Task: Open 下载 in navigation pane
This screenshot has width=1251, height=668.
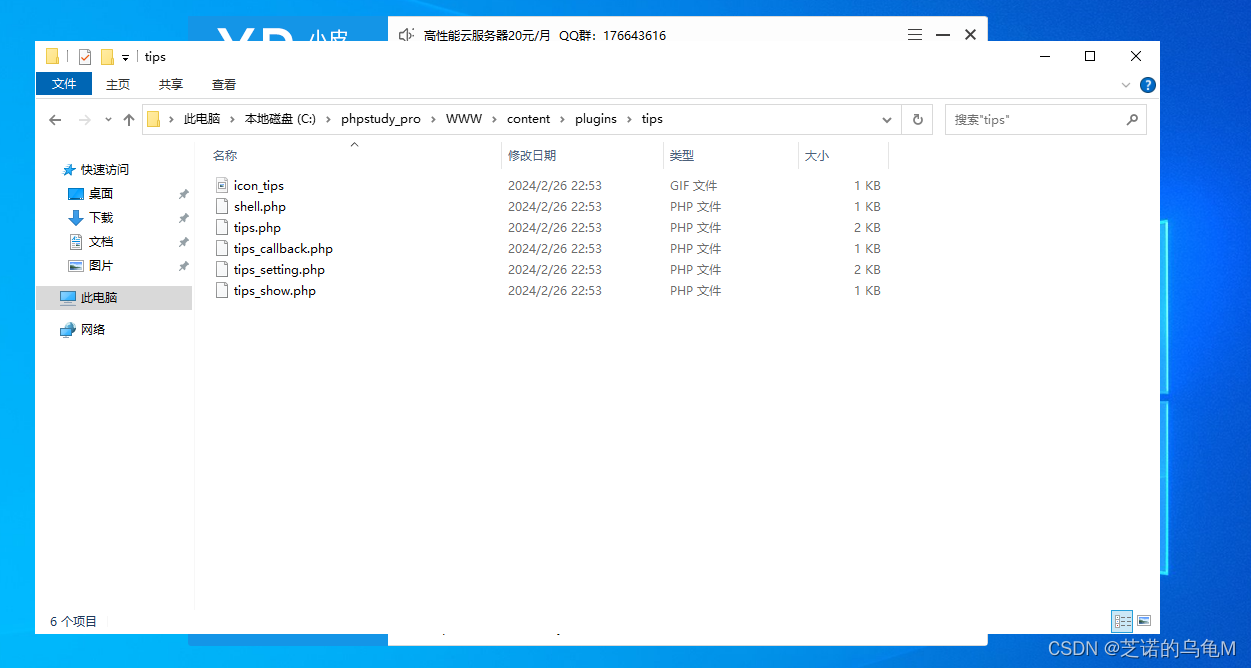Action: [x=101, y=217]
